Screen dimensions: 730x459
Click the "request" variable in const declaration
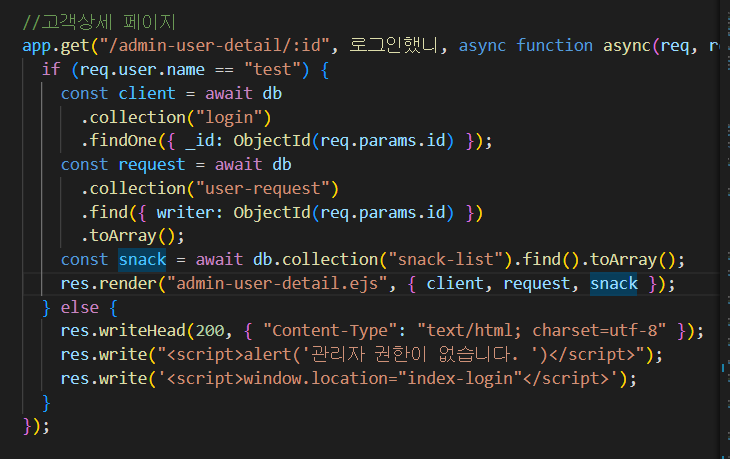151,164
